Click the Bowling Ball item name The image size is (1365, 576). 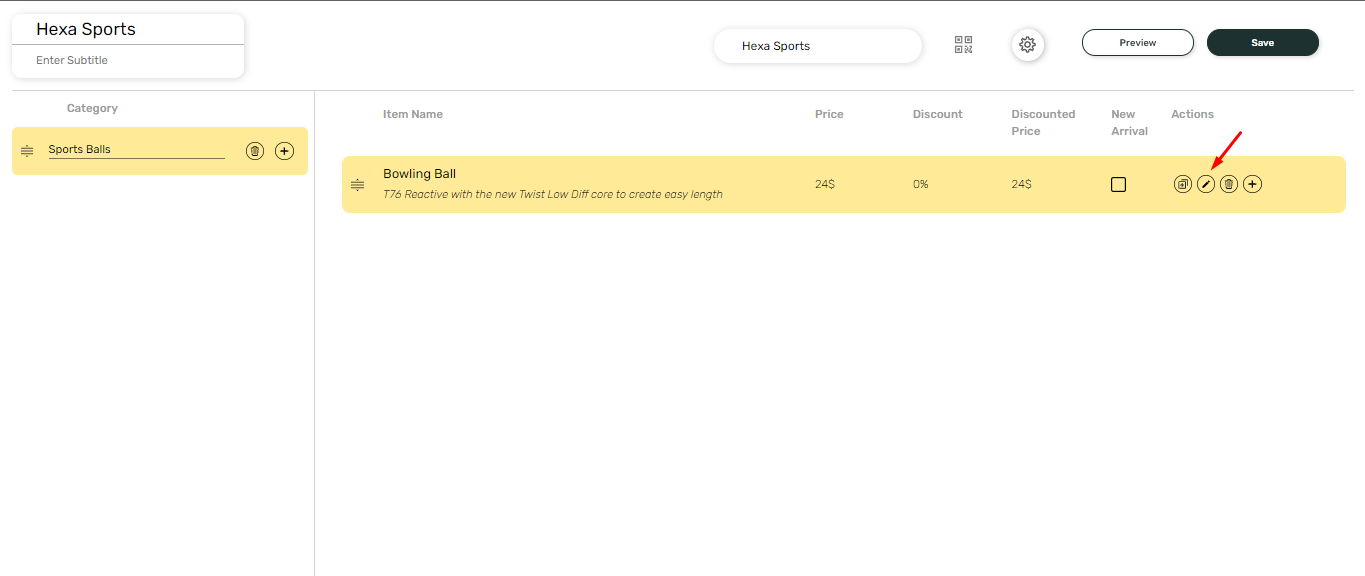(419, 174)
